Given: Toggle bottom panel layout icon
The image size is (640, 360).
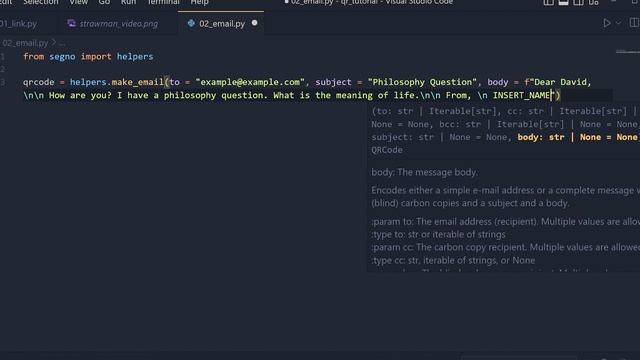Looking at the screenshot, I should pos(563,2).
